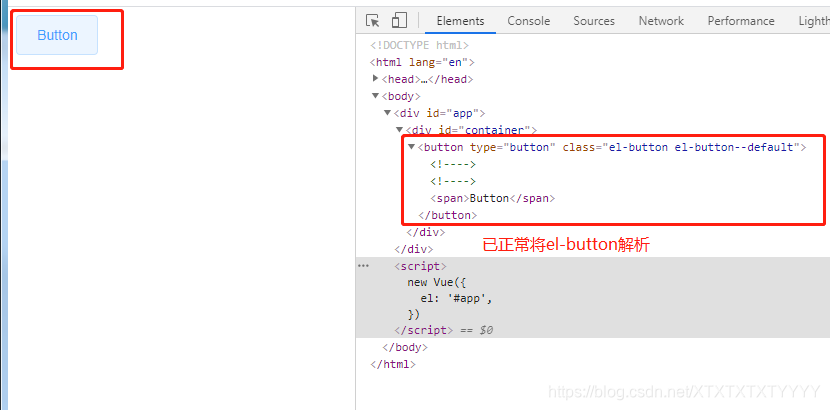
Task: Select the opening body tag node
Action: point(401,96)
